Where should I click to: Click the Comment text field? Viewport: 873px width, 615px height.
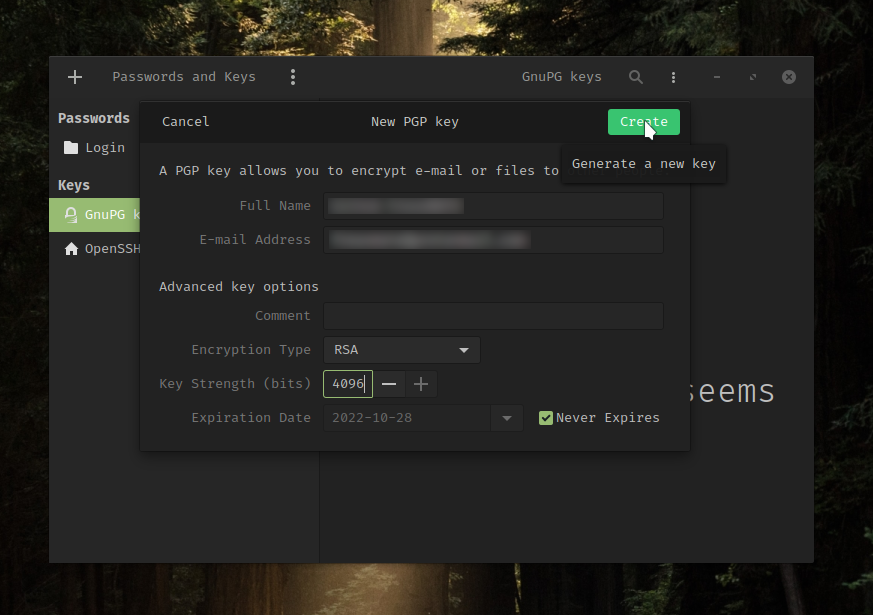click(493, 316)
